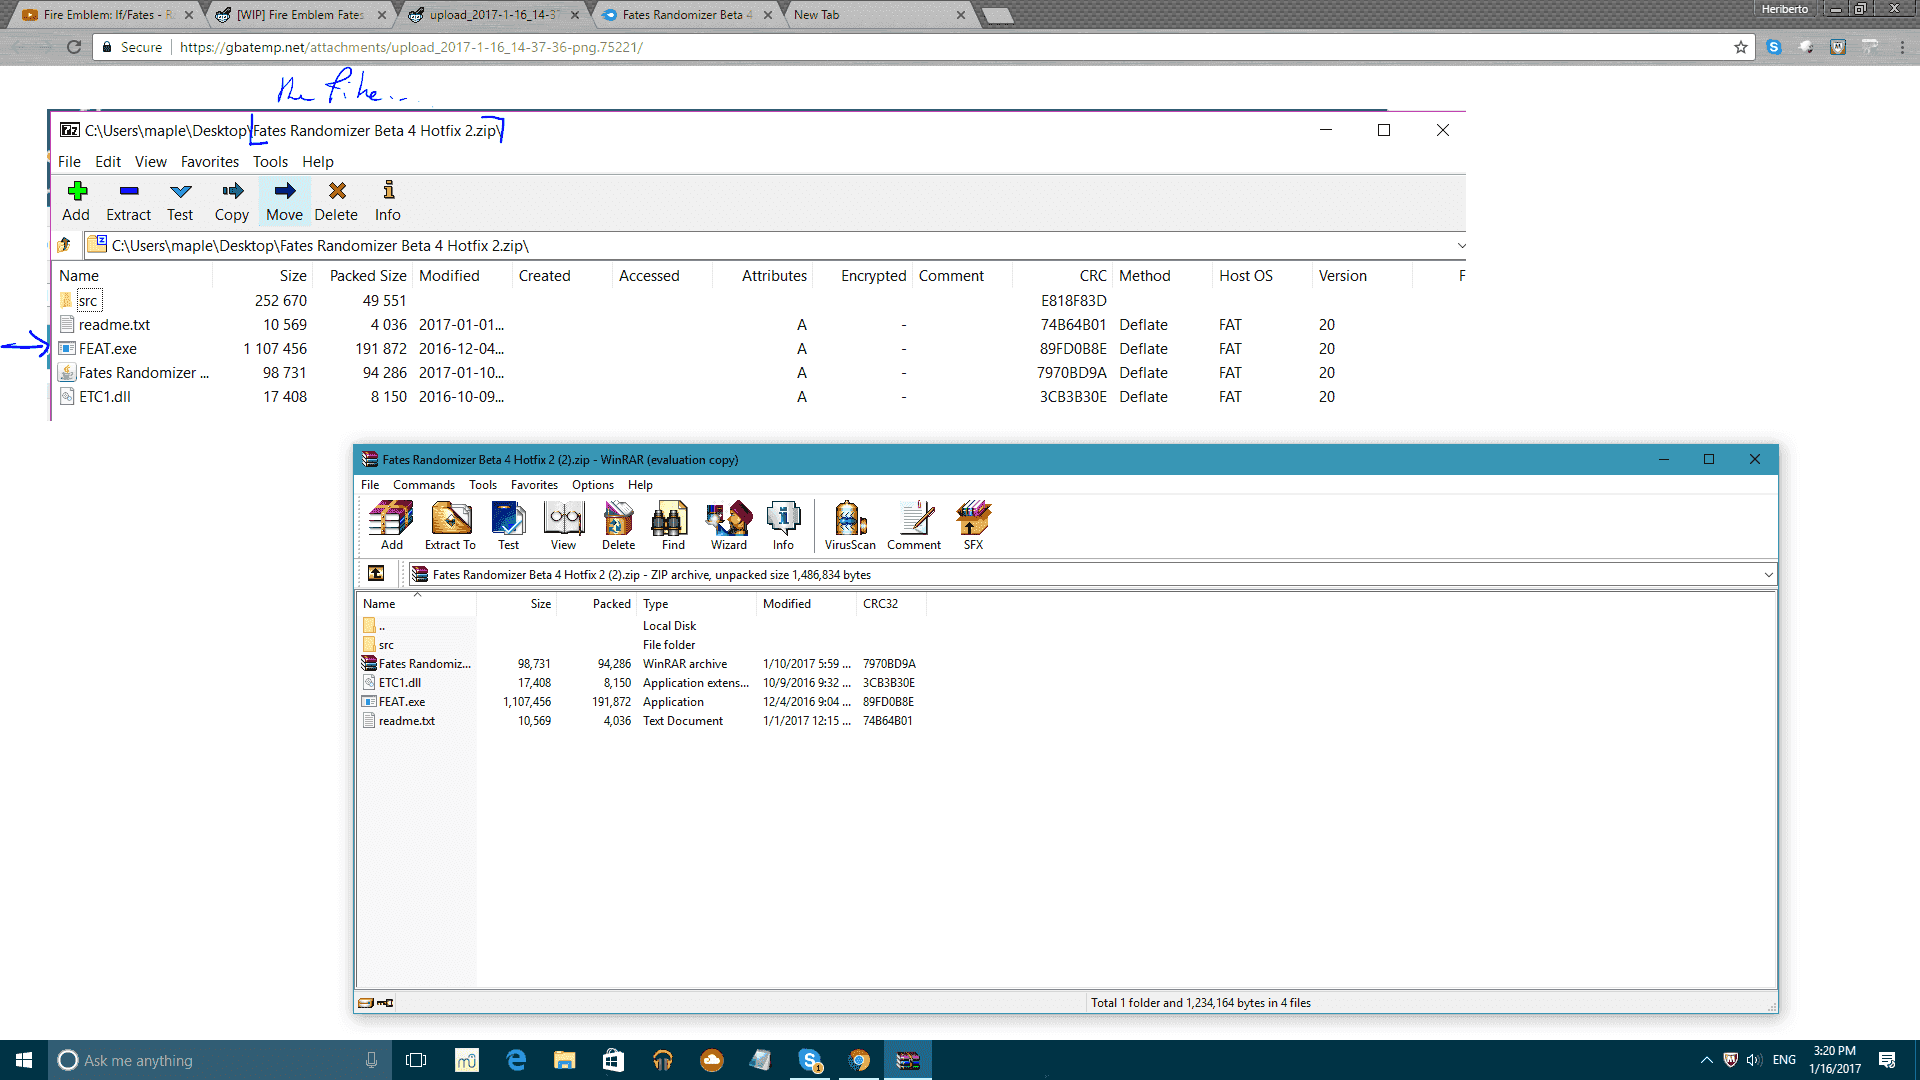The image size is (1920, 1080).
Task: Open File Explorer from the taskbar
Action: click(565, 1060)
